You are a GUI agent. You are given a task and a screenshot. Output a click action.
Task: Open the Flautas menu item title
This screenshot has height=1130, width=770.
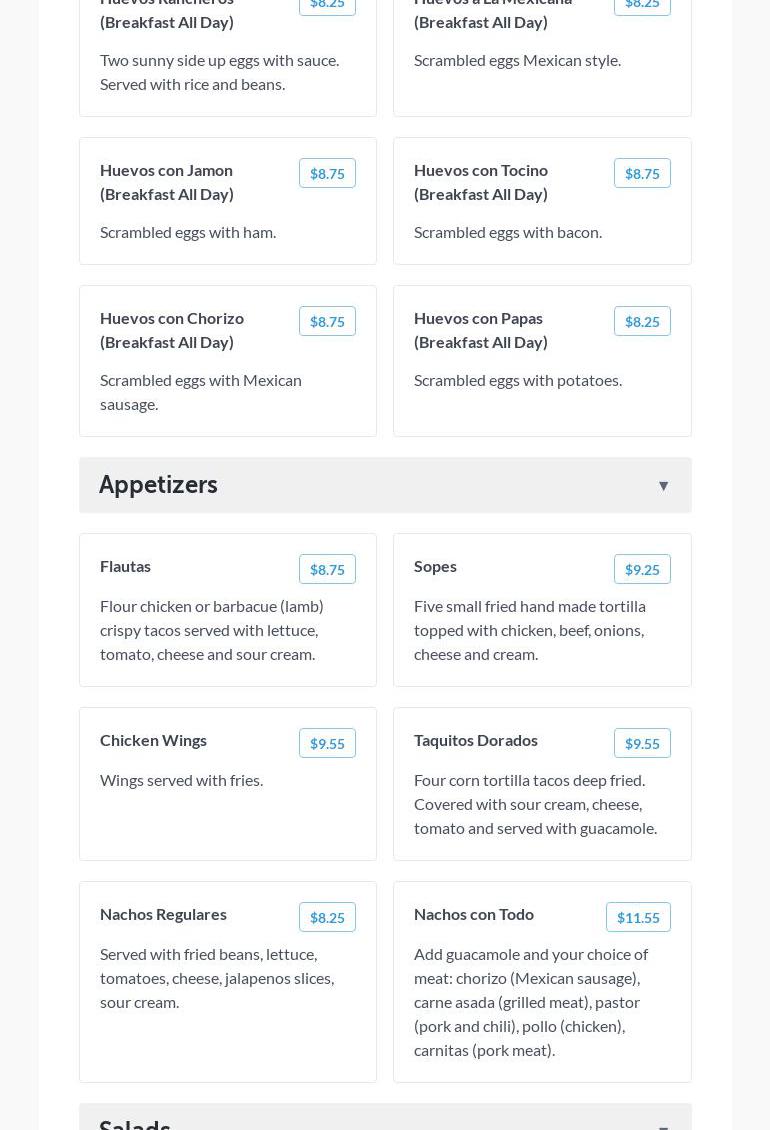click(x=126, y=566)
